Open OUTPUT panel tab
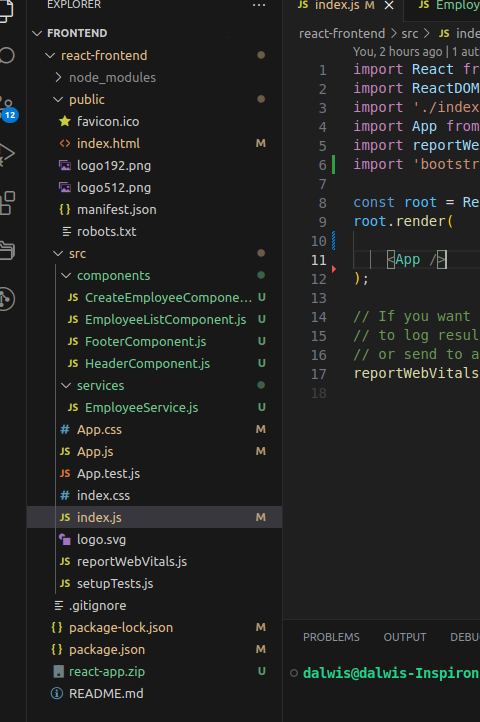 405,637
